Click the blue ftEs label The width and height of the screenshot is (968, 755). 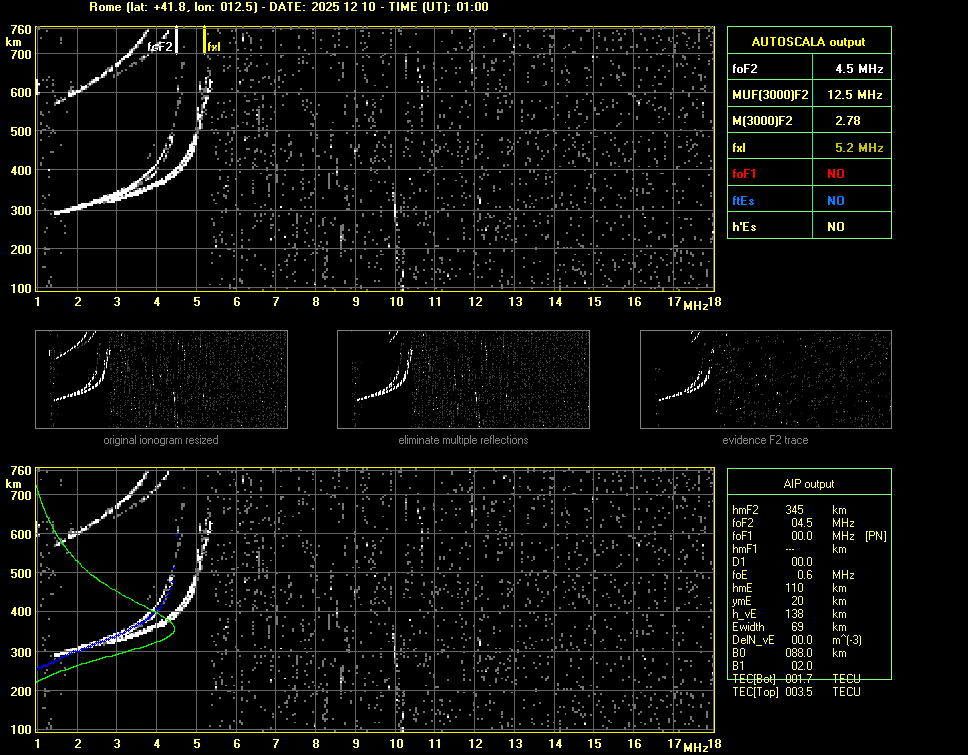point(744,200)
